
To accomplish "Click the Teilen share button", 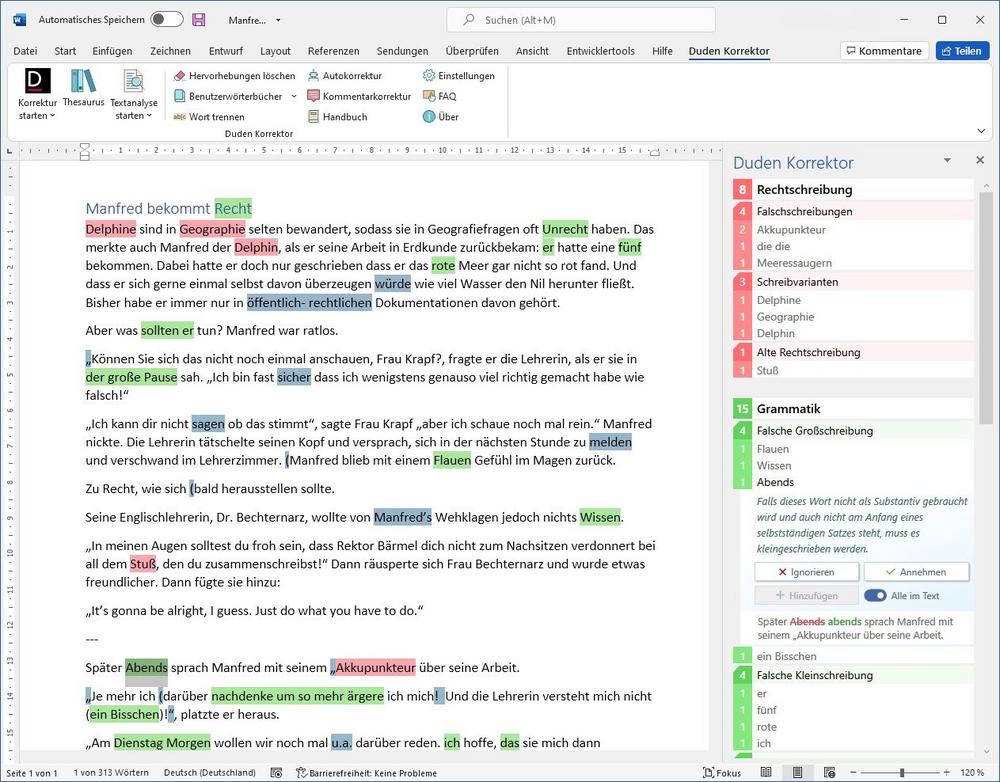I will [x=962, y=51].
